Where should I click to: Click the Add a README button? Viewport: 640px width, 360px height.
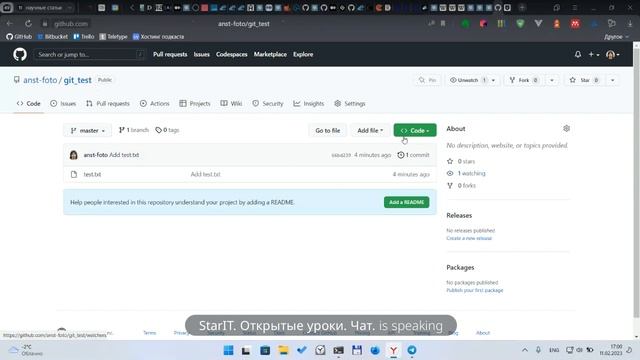pos(406,202)
